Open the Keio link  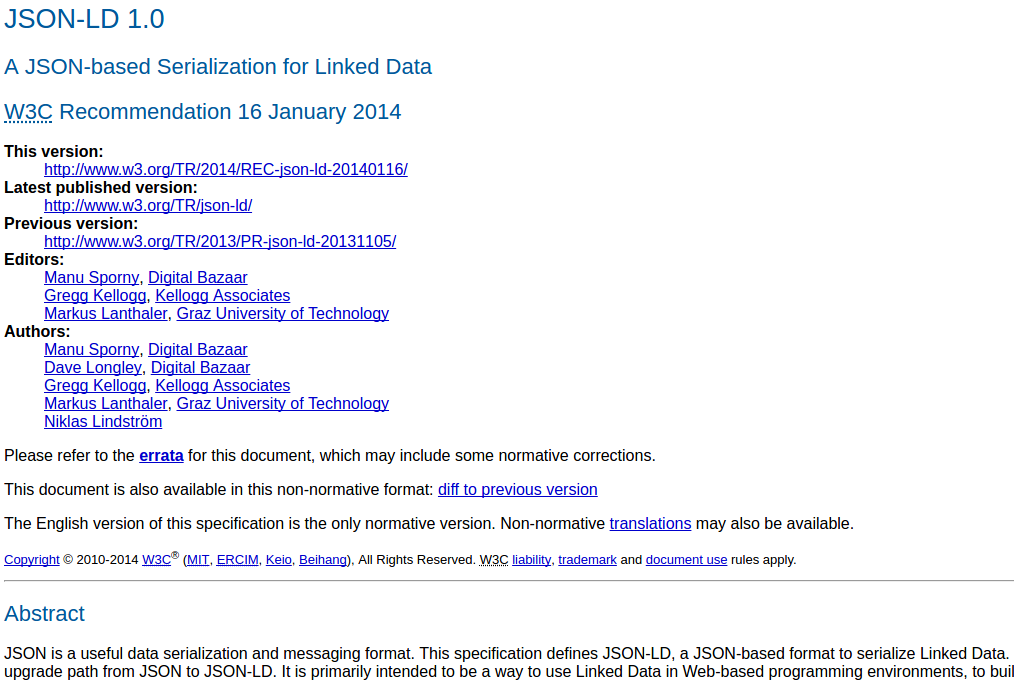tap(279, 560)
